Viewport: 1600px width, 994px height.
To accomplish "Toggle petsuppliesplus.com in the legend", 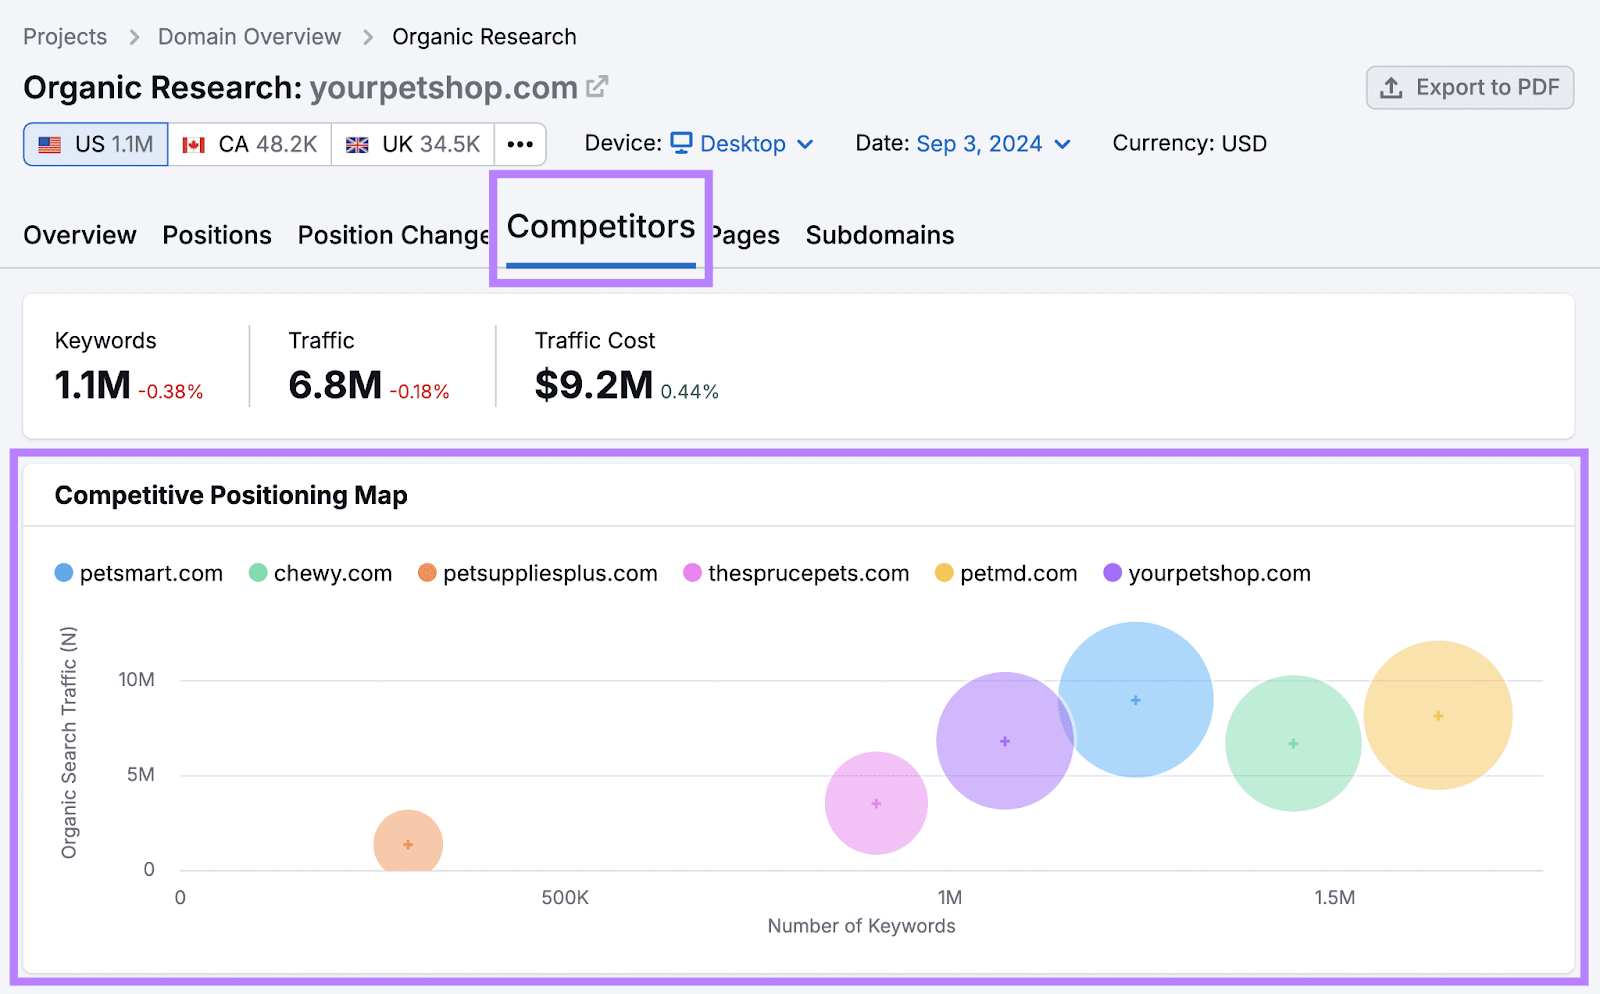I will point(427,573).
